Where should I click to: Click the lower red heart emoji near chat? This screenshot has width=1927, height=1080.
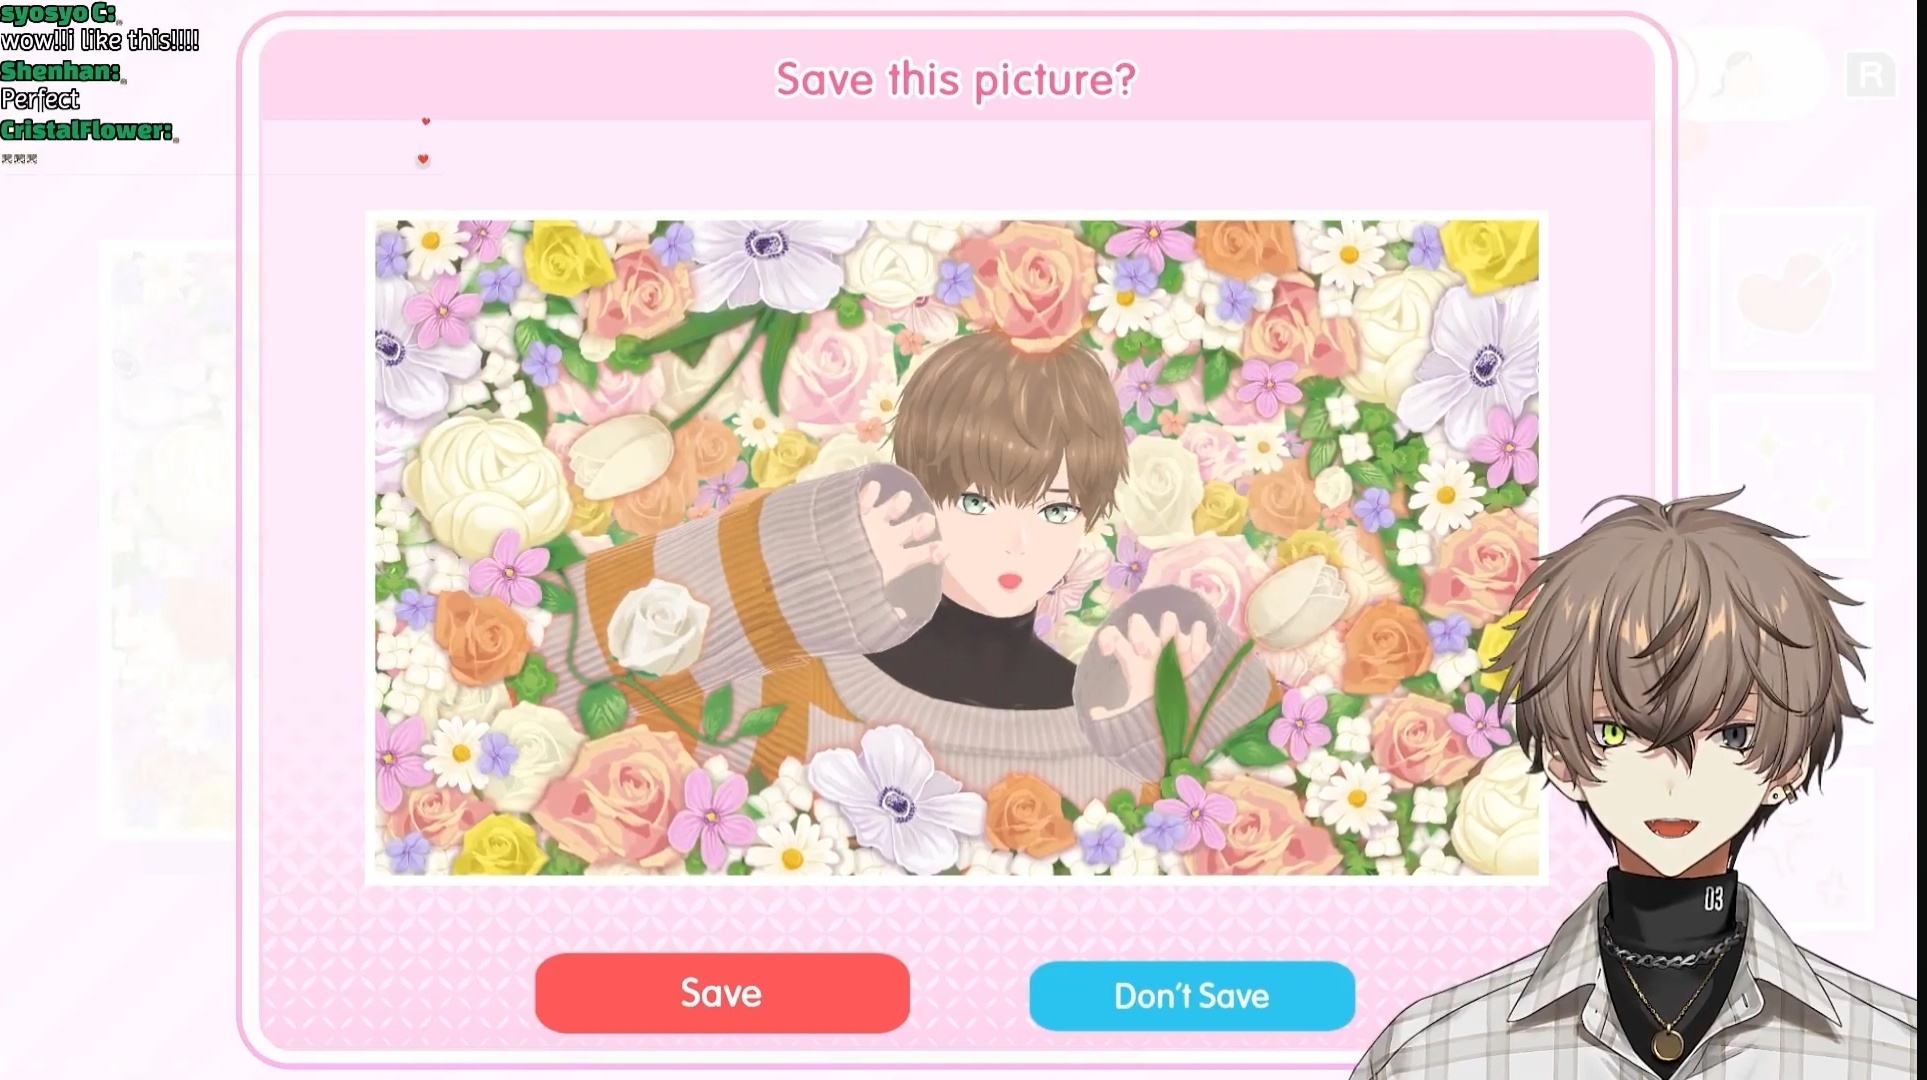point(423,159)
